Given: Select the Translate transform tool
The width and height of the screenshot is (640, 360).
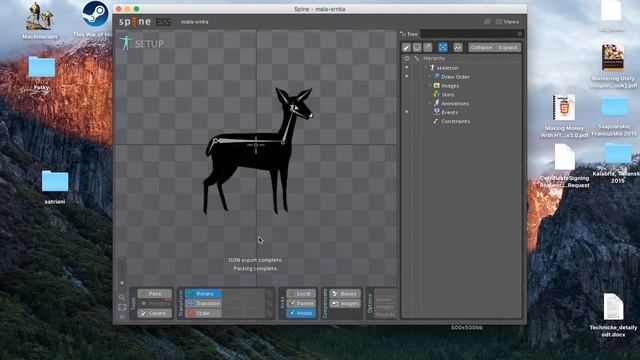Looking at the screenshot, I should [204, 304].
